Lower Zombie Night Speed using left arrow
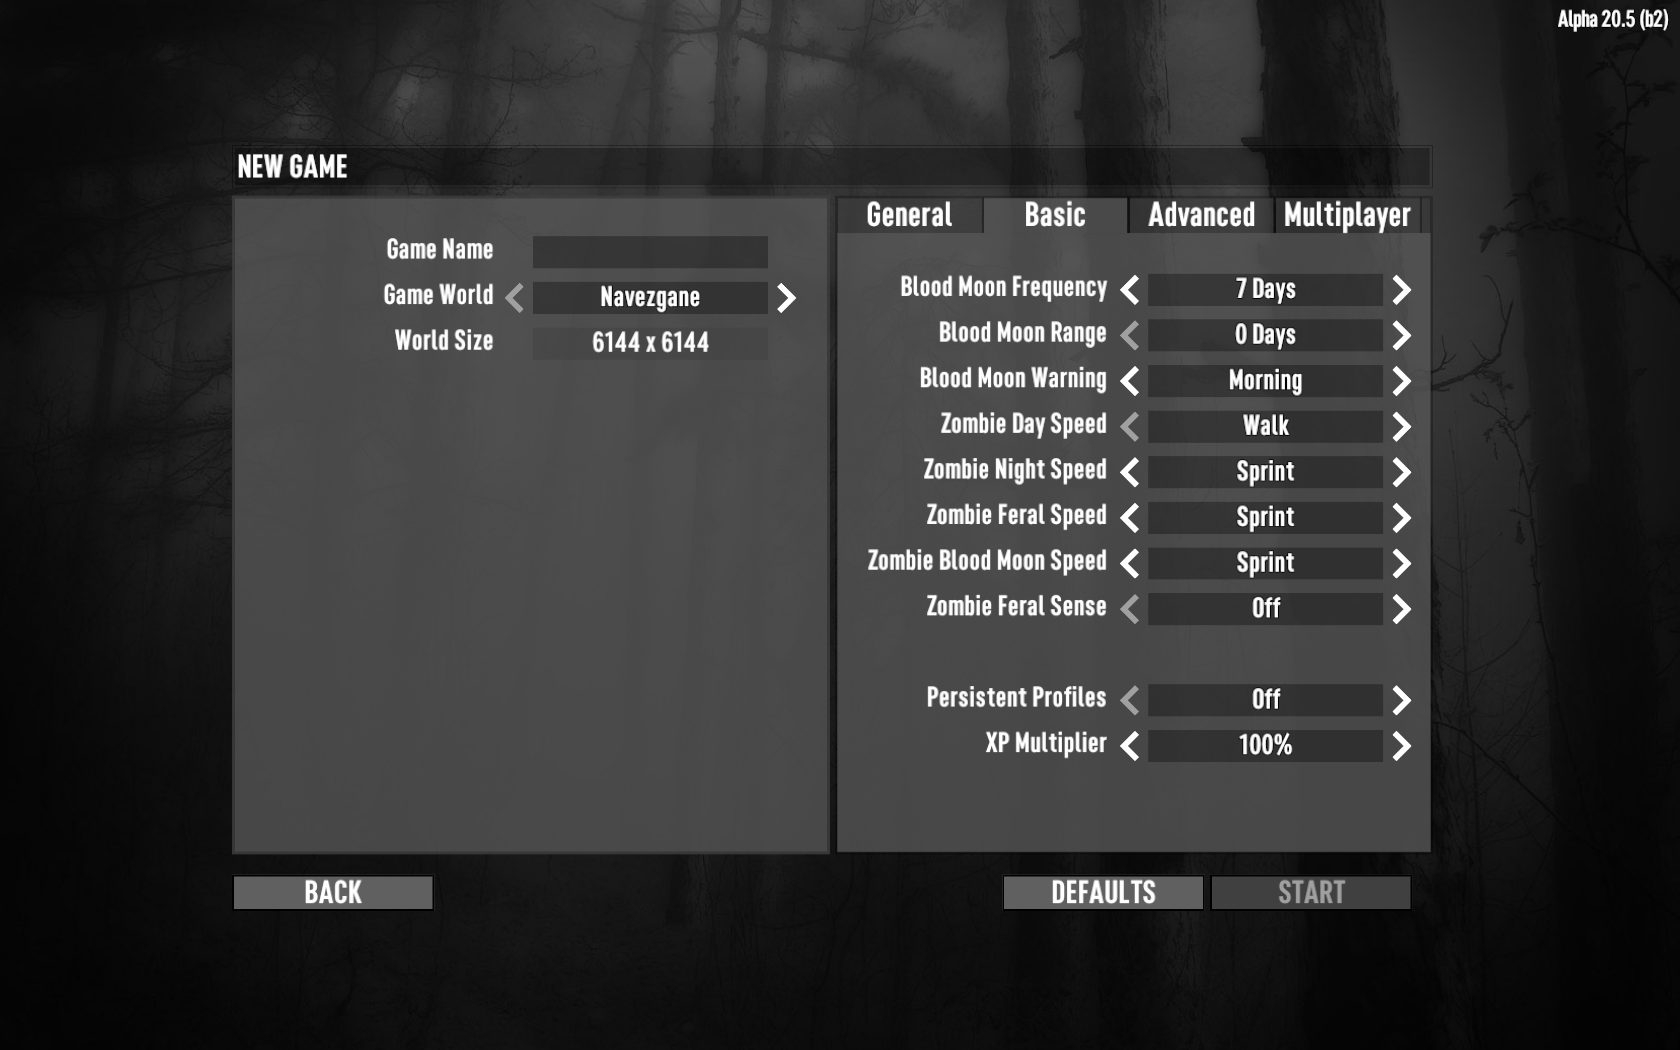The width and height of the screenshot is (1680, 1050). (1130, 472)
